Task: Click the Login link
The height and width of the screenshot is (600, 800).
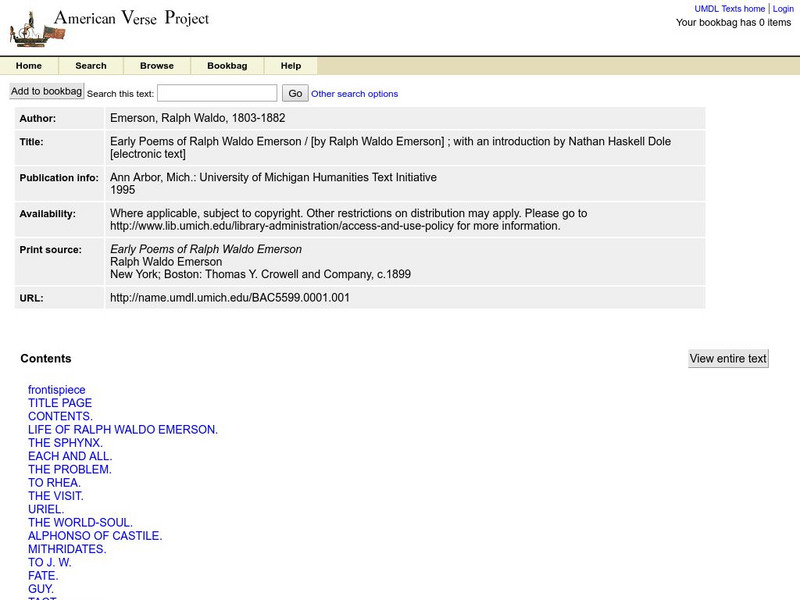Action: (784, 8)
